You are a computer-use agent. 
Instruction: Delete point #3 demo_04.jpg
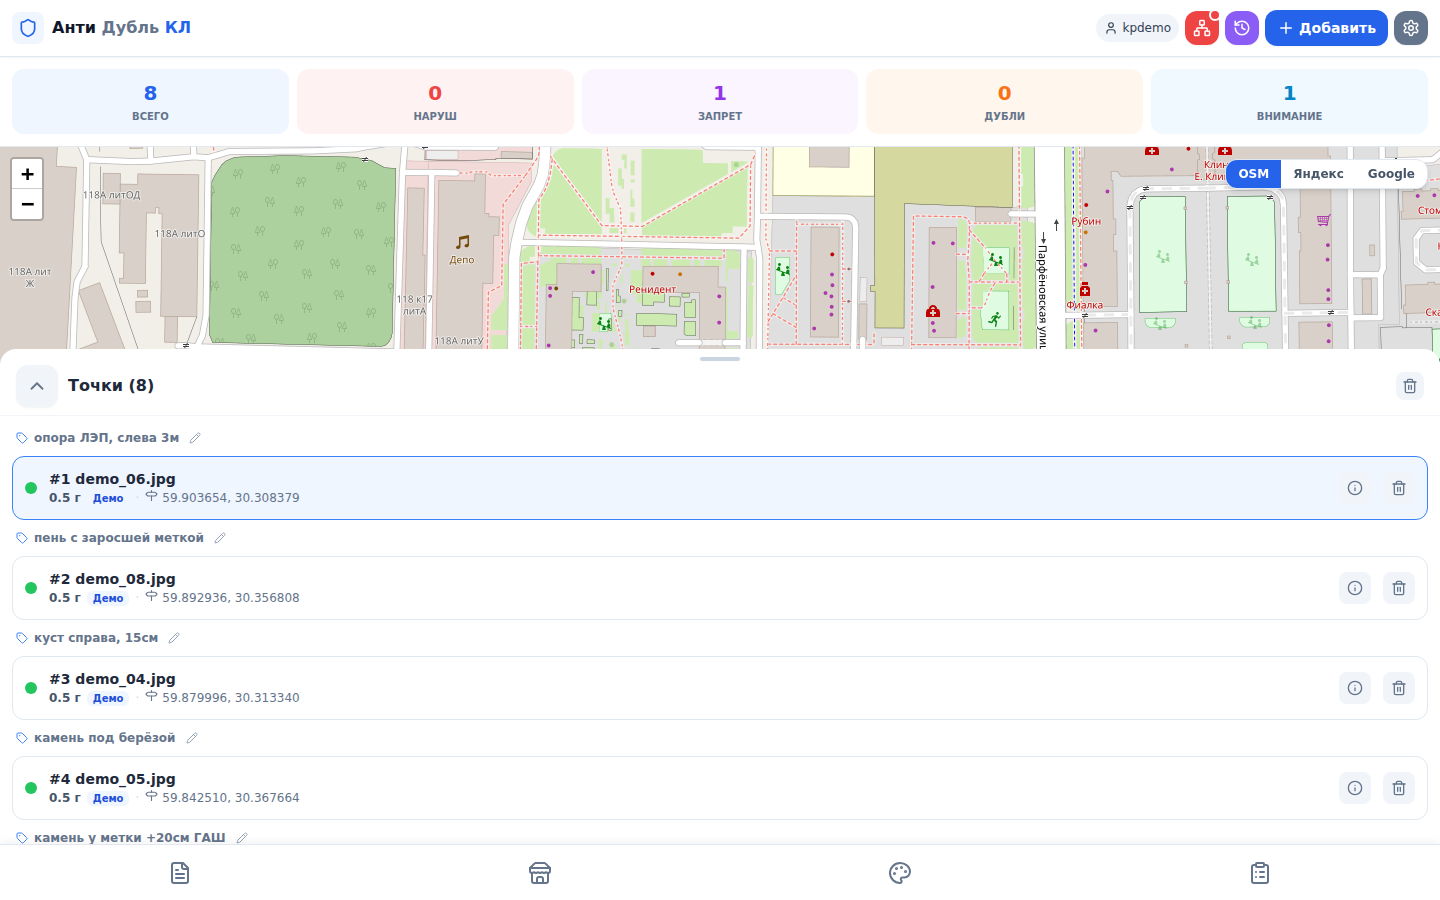tap(1399, 688)
